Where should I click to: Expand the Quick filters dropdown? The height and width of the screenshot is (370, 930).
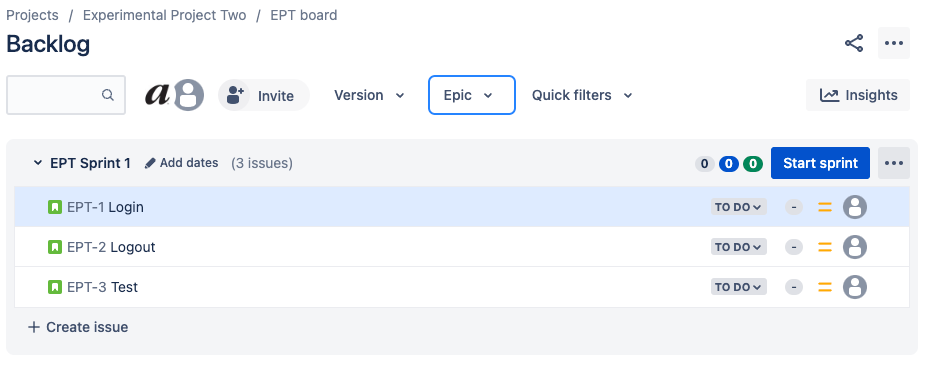[x=582, y=95]
